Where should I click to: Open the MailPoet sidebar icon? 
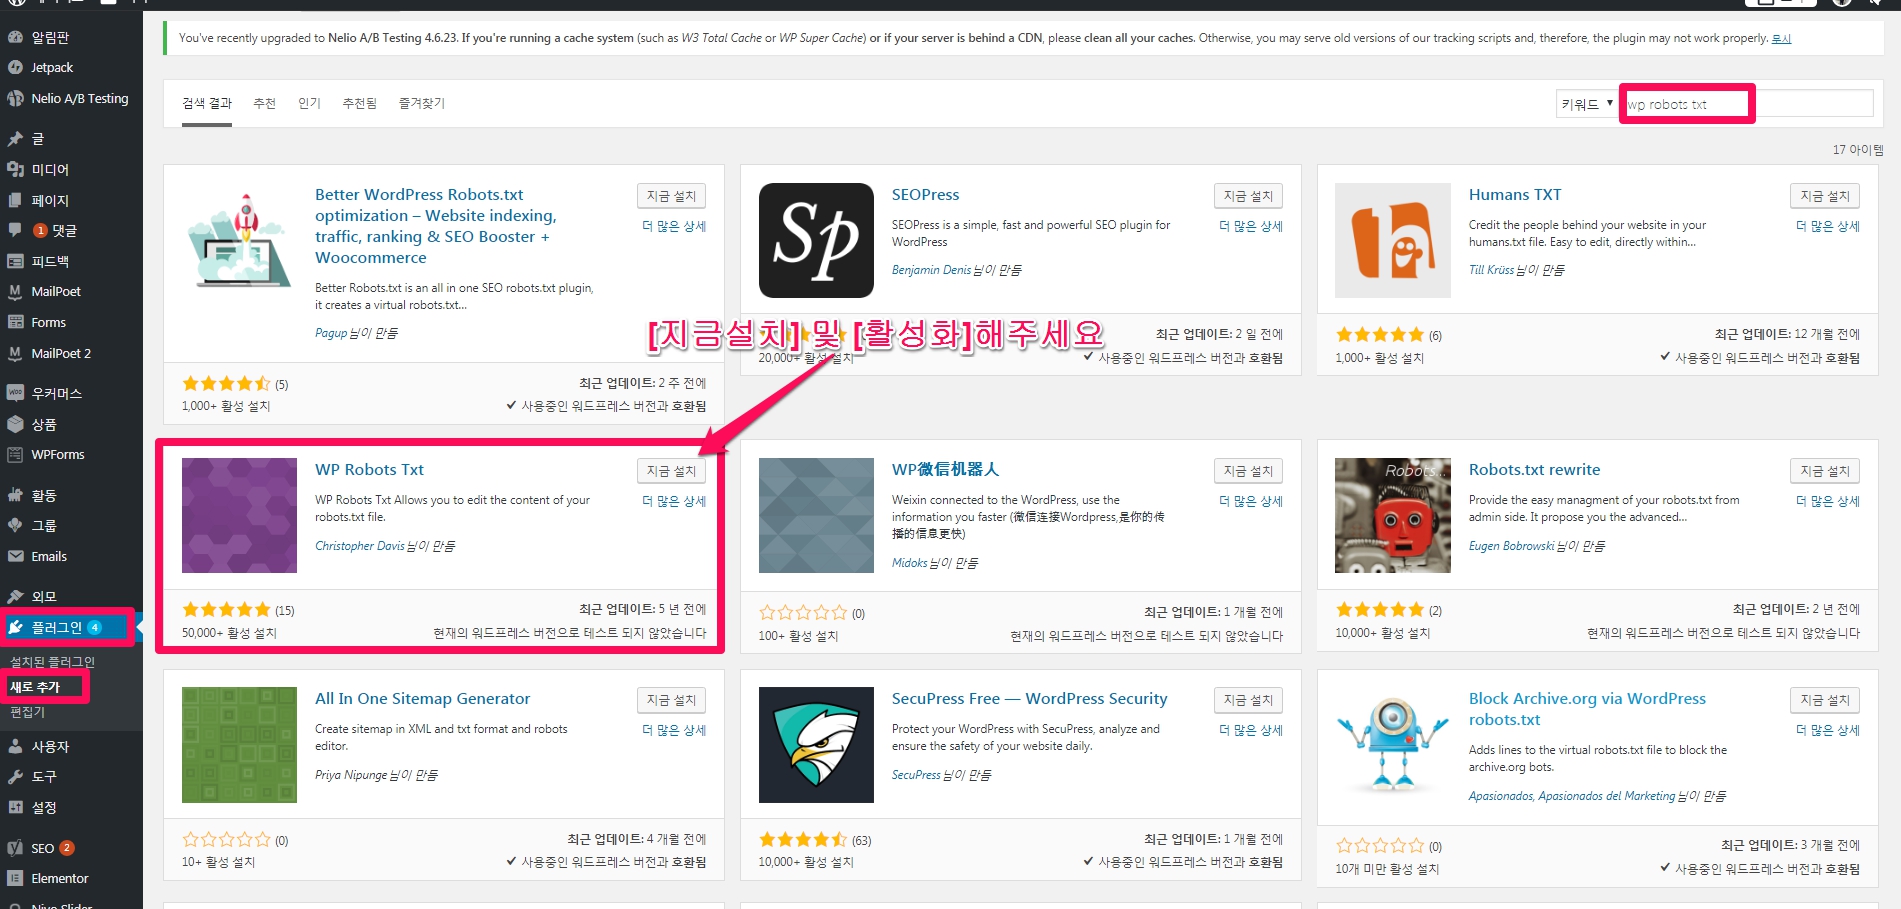coord(15,292)
